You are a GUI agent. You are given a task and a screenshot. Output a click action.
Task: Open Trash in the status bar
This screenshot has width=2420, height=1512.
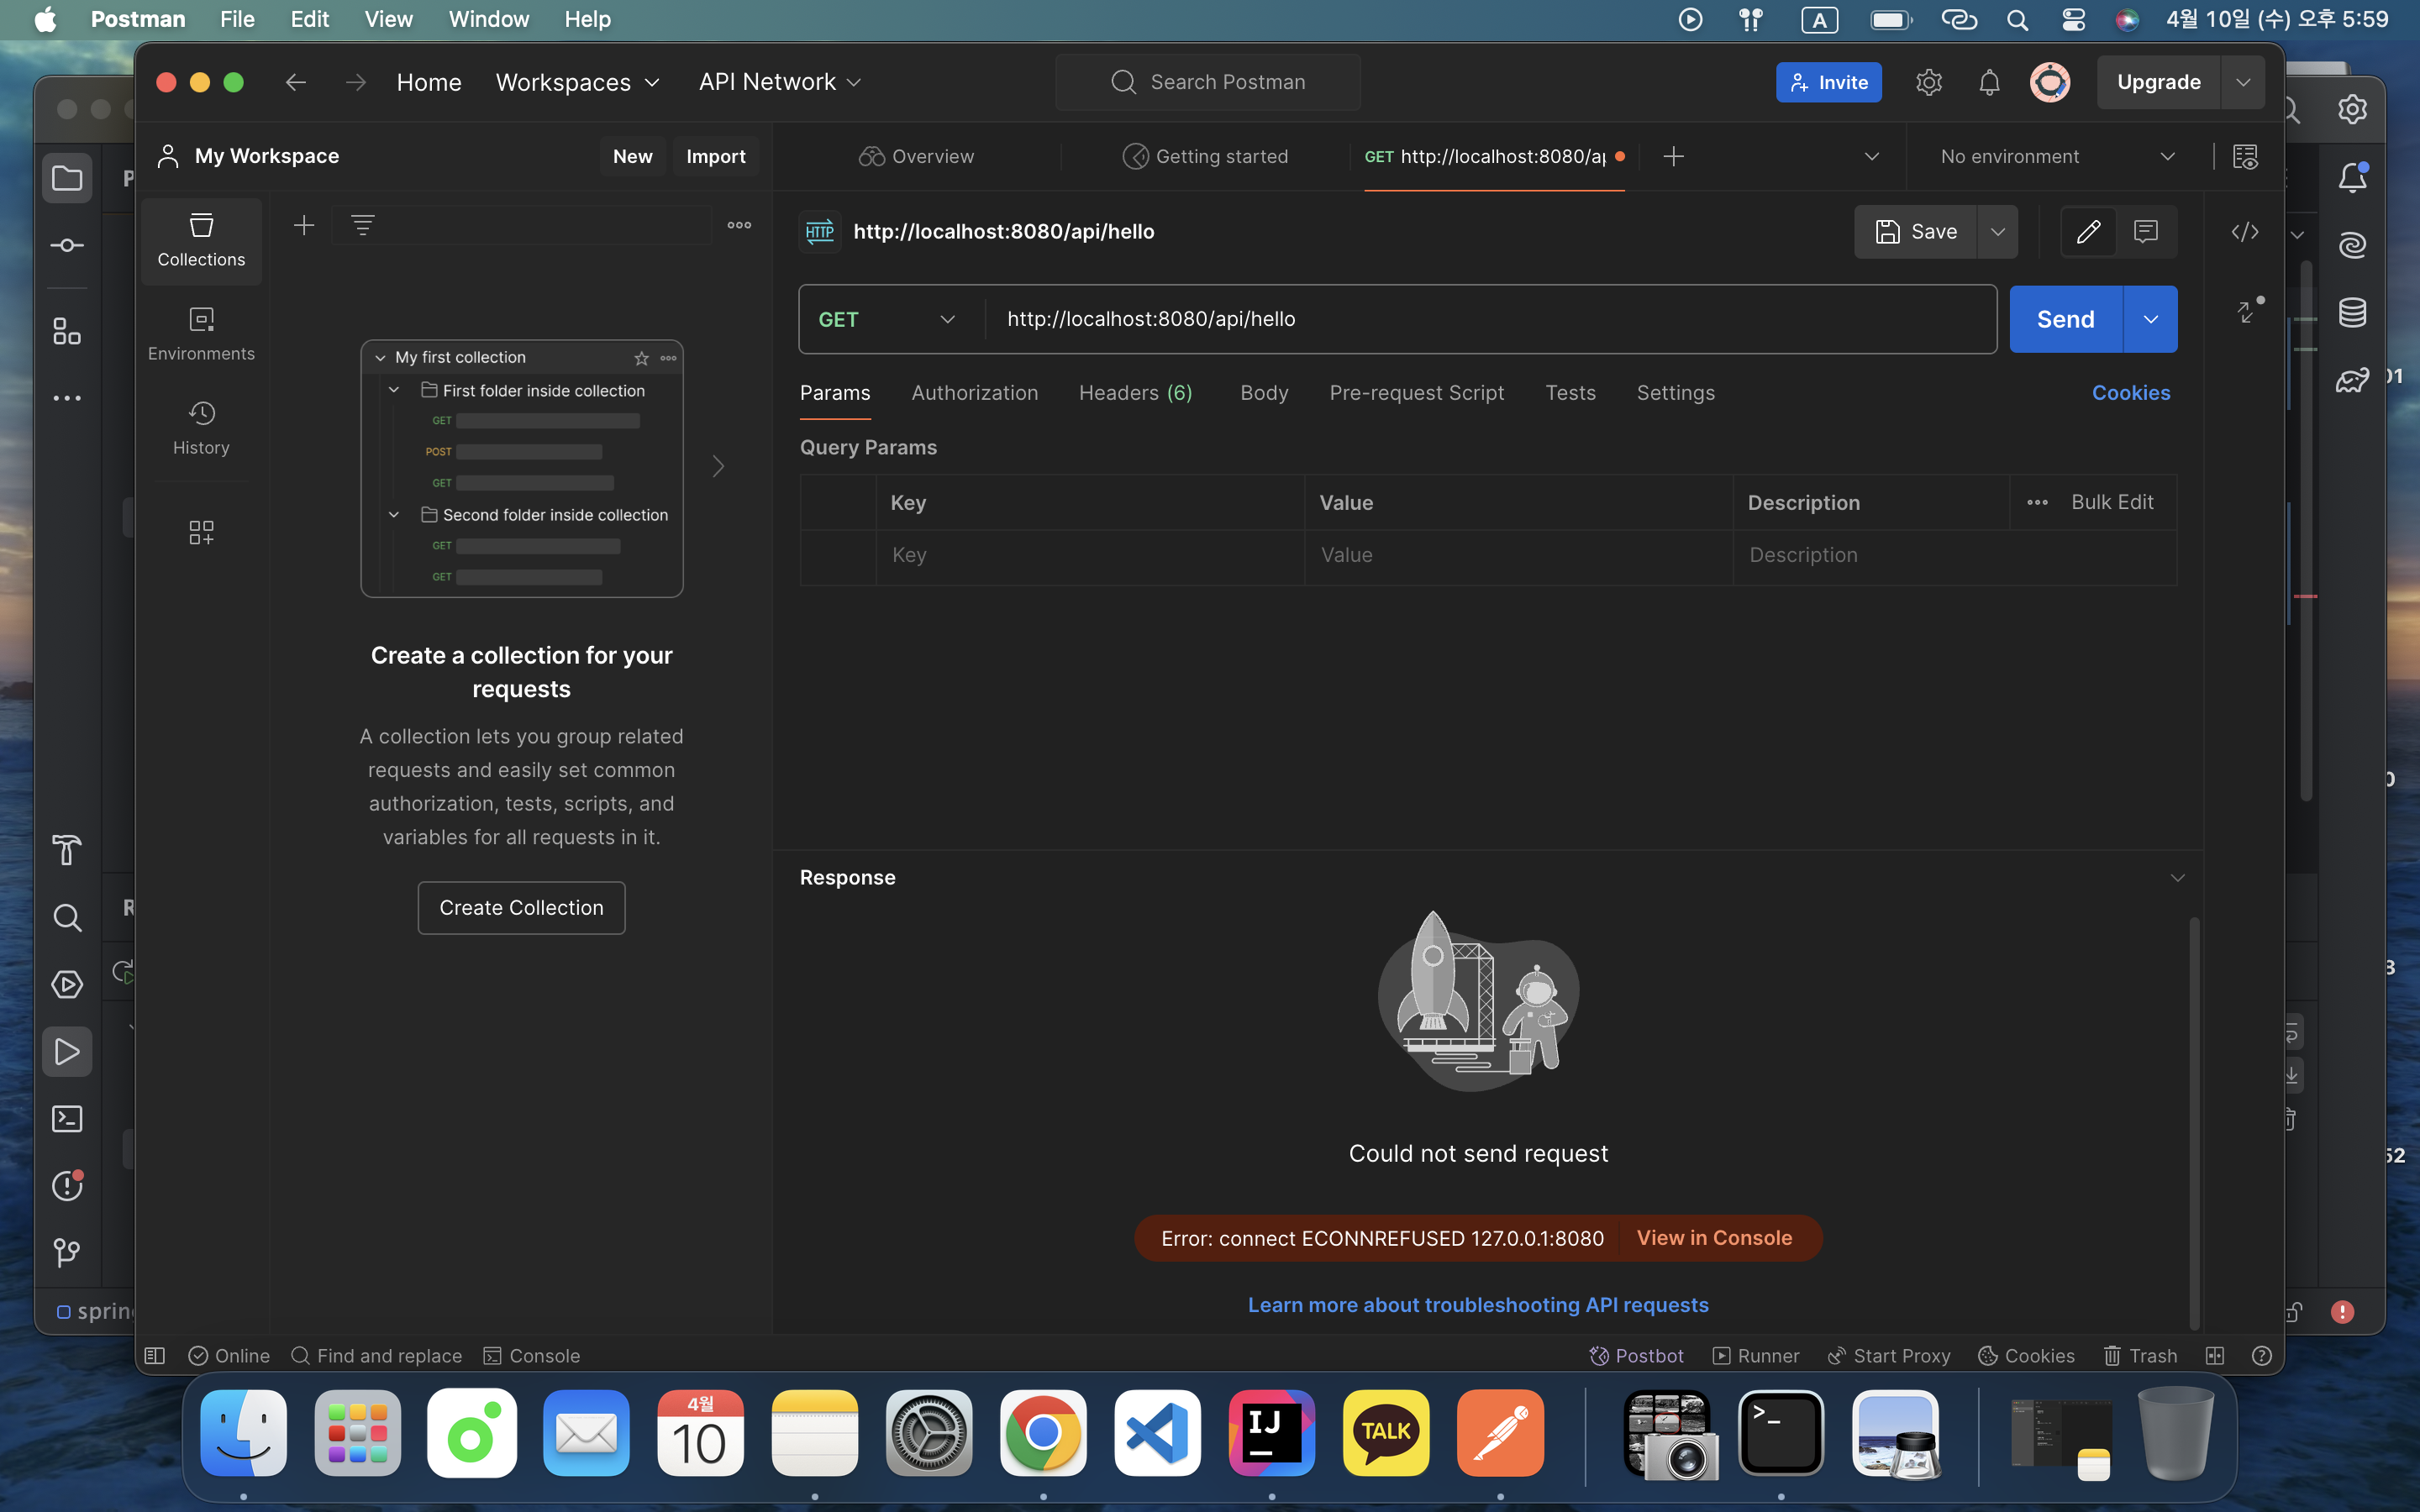[2140, 1356]
